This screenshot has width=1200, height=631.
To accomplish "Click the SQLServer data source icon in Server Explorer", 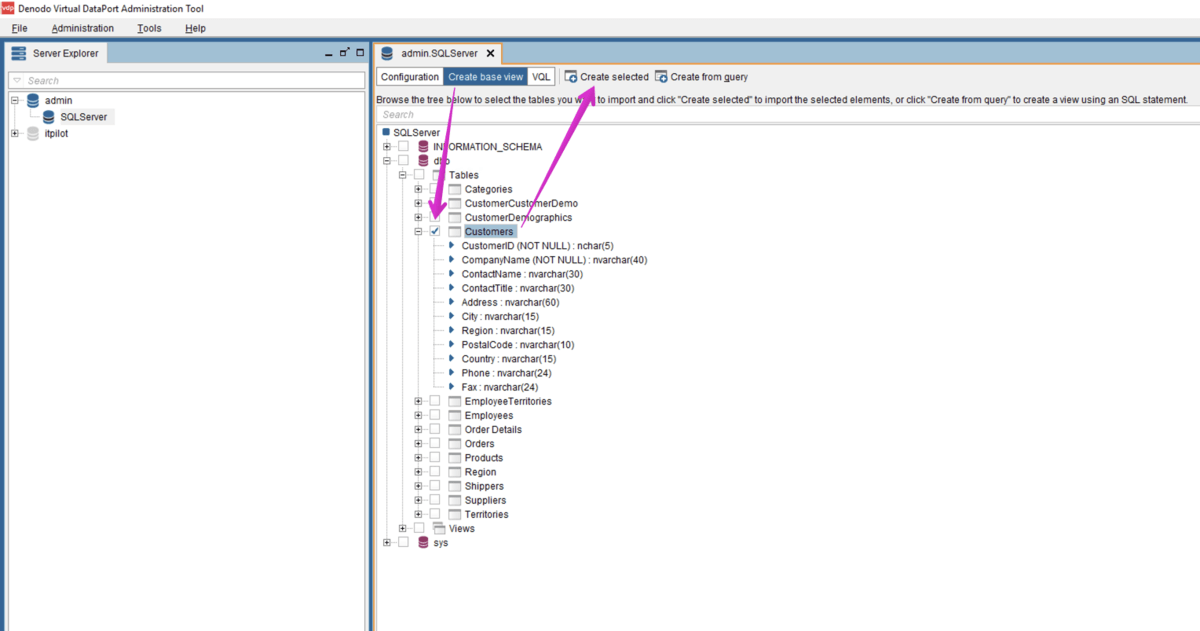I will tap(50, 117).
